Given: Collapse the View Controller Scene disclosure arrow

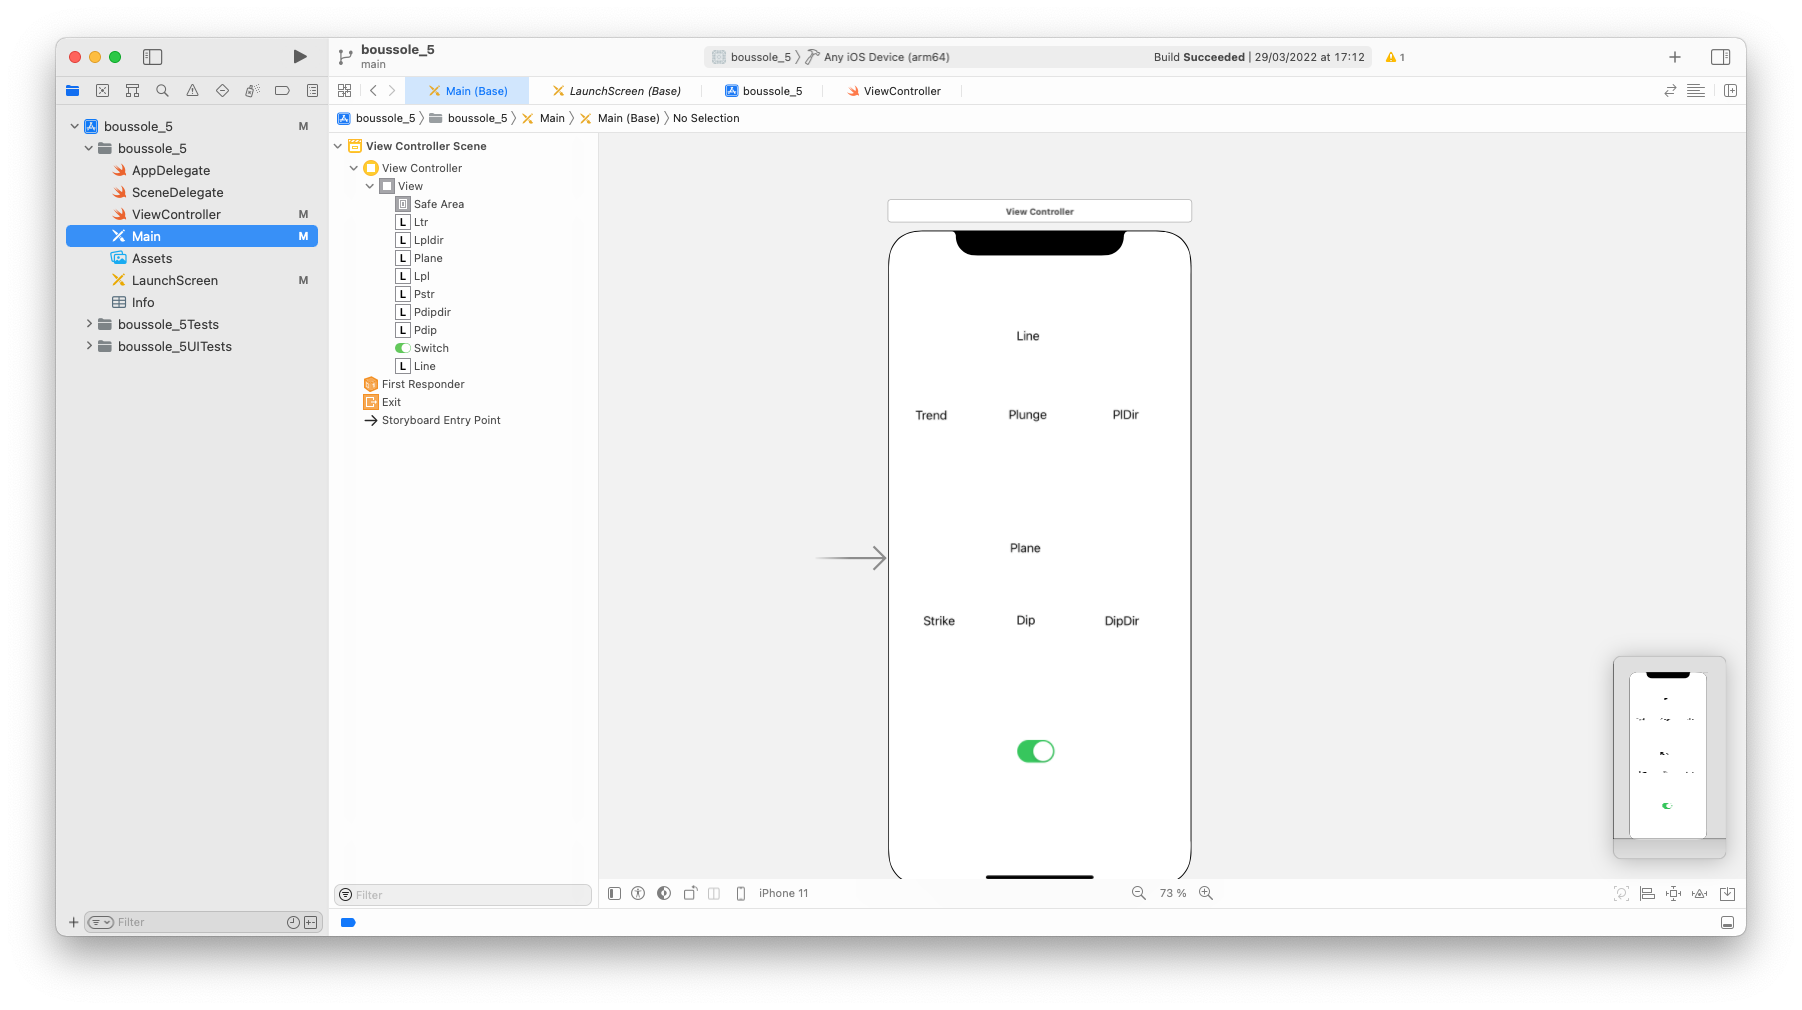Looking at the screenshot, I should 339,146.
